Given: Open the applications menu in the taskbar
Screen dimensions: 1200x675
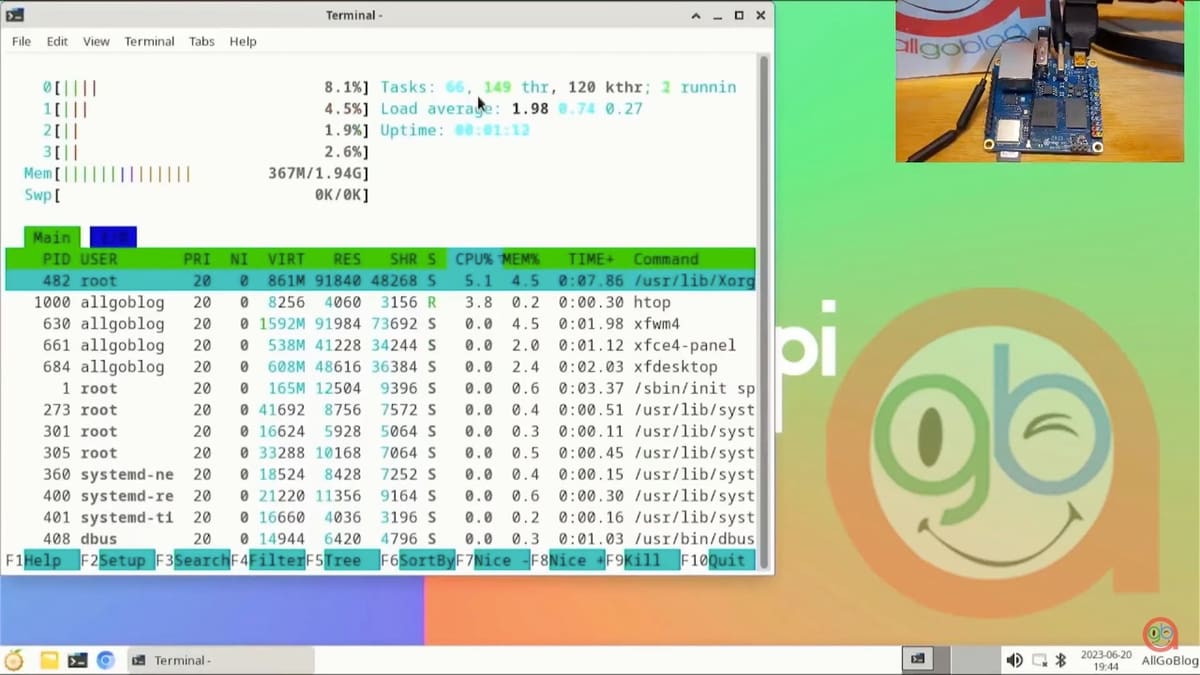Looking at the screenshot, I should coord(14,660).
